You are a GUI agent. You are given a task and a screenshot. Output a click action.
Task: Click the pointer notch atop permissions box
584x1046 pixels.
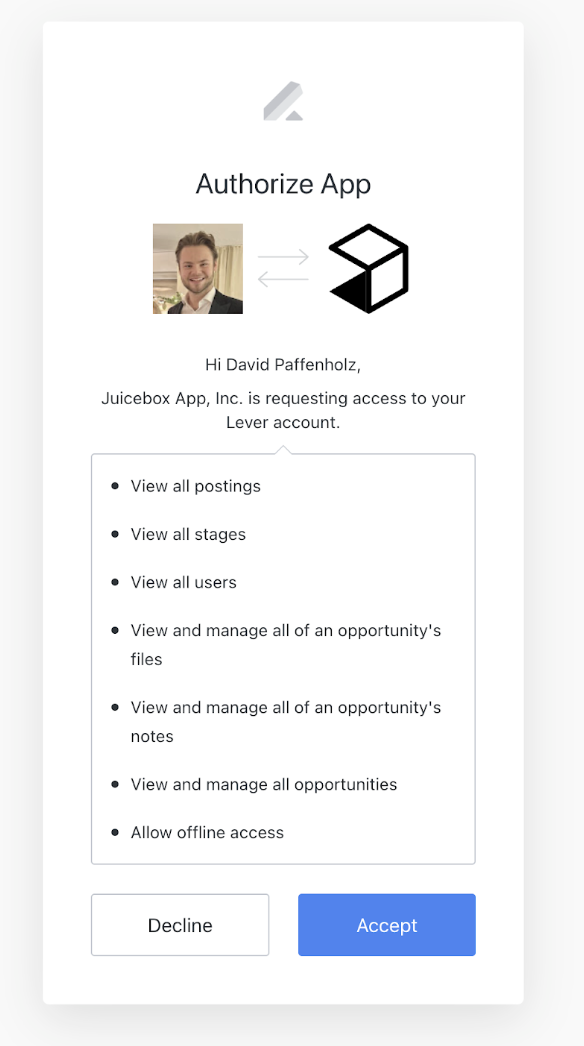(x=283, y=450)
